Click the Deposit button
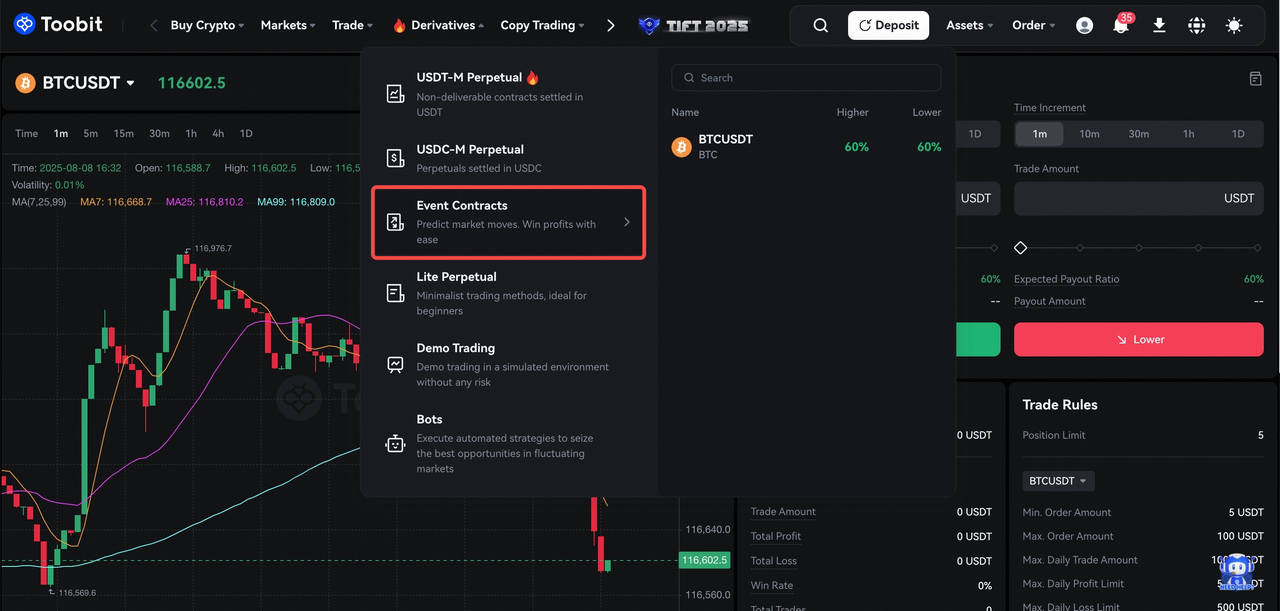This screenshot has height=611, width=1280. 889,25
